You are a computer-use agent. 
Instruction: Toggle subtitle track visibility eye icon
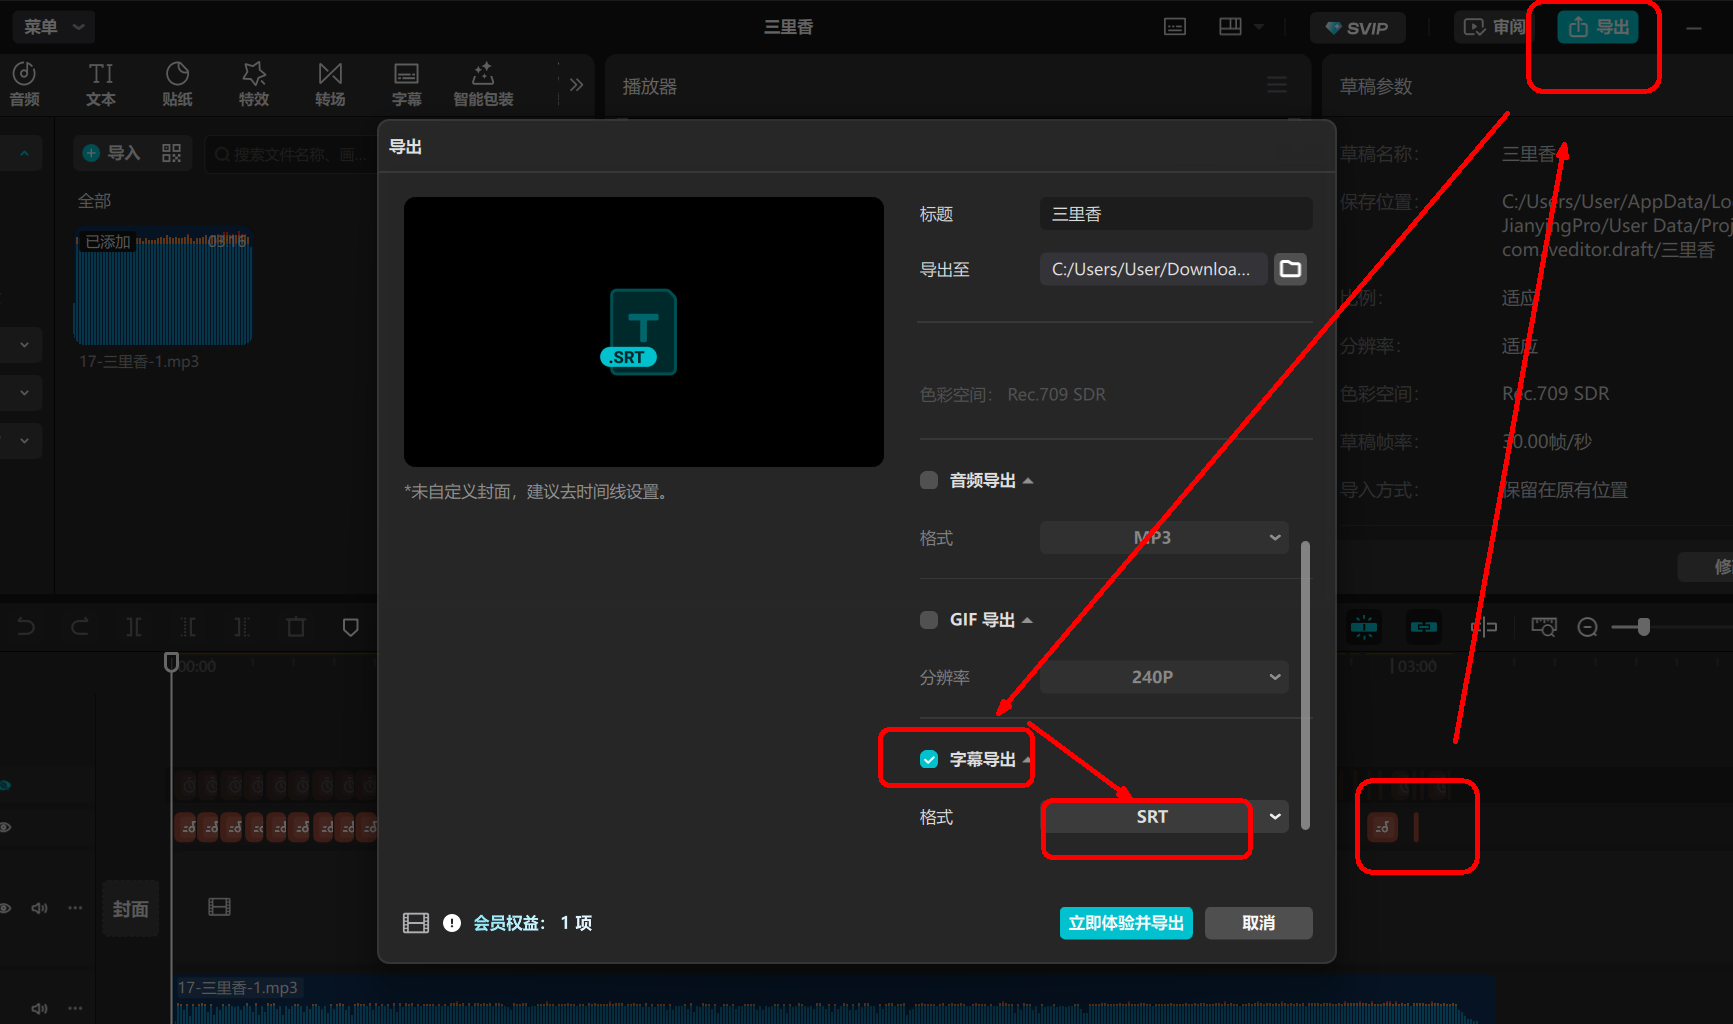[x=5, y=827]
